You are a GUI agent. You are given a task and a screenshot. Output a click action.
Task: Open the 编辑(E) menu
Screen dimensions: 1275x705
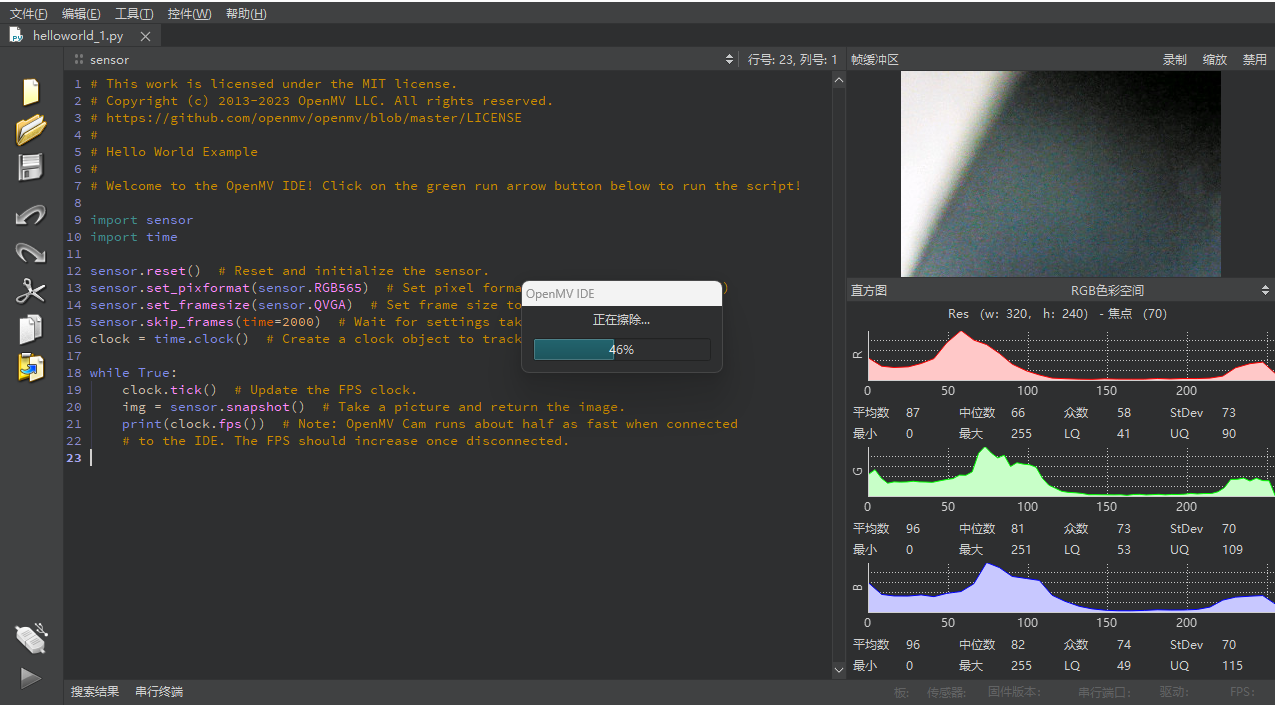81,13
